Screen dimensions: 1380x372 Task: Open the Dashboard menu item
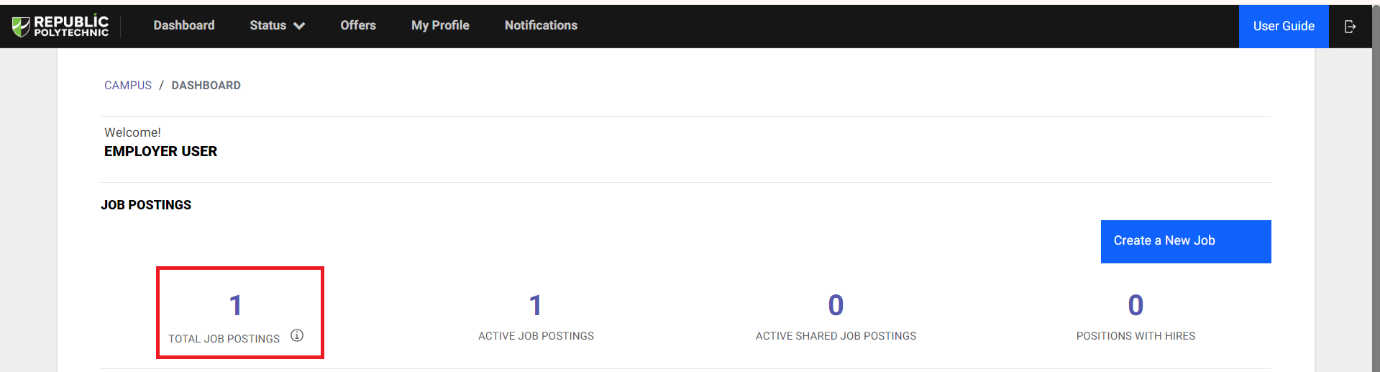click(184, 25)
